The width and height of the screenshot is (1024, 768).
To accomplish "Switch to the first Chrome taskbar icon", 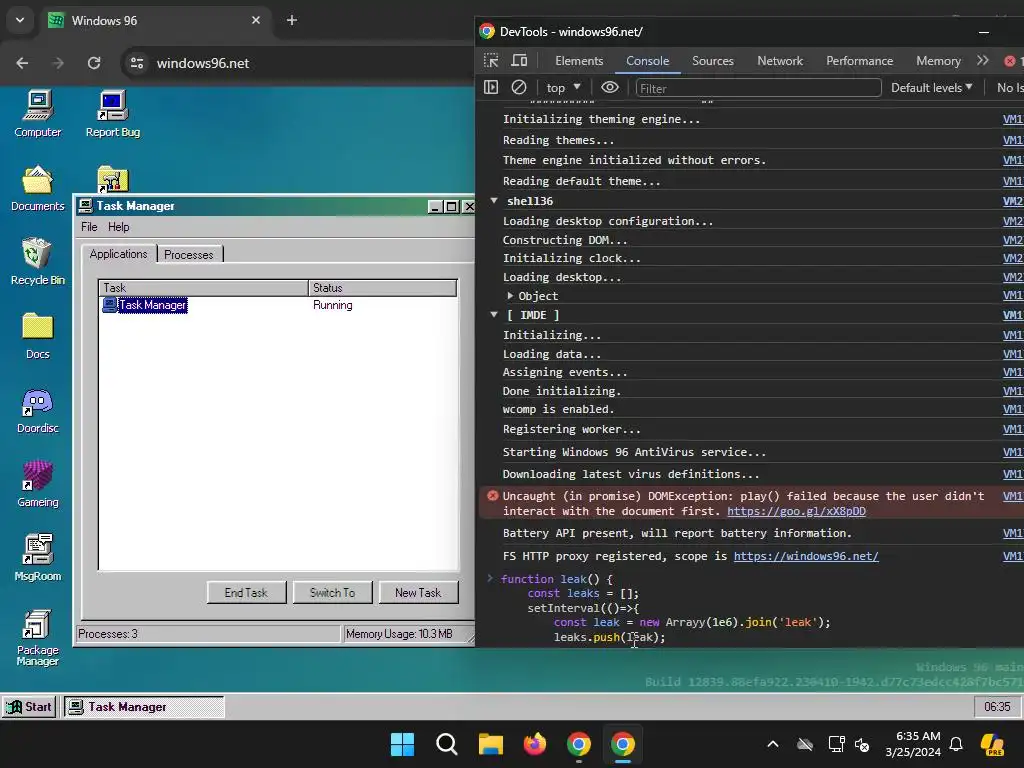I will pyautogui.click(x=579, y=744).
